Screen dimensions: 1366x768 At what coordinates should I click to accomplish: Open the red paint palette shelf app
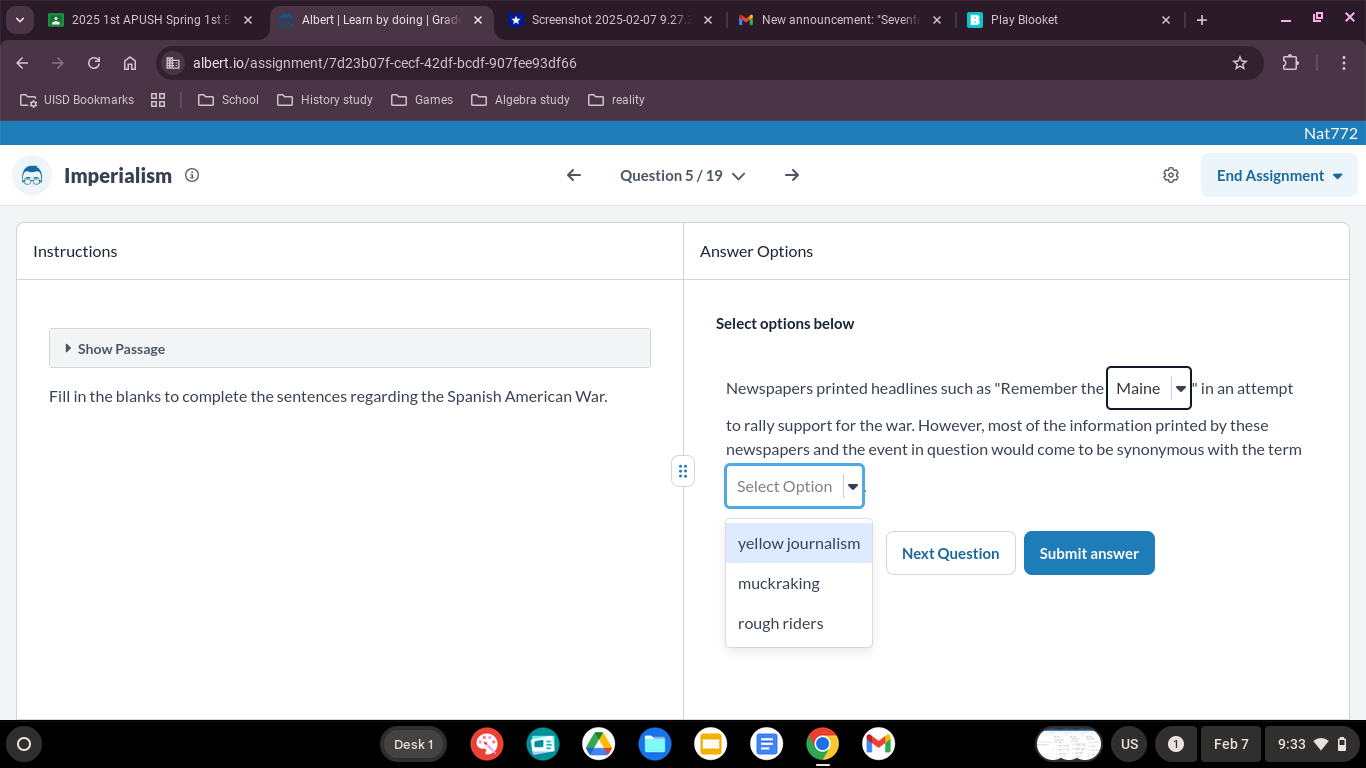[487, 744]
